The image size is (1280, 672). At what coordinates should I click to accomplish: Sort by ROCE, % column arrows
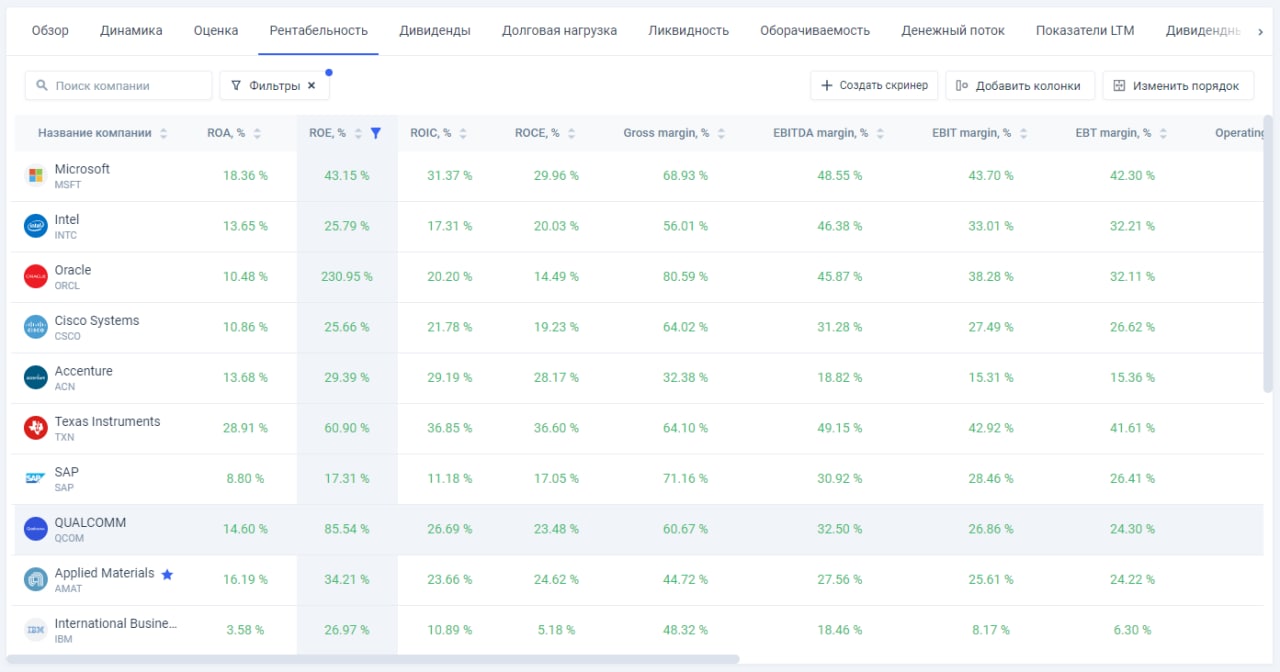tap(571, 133)
